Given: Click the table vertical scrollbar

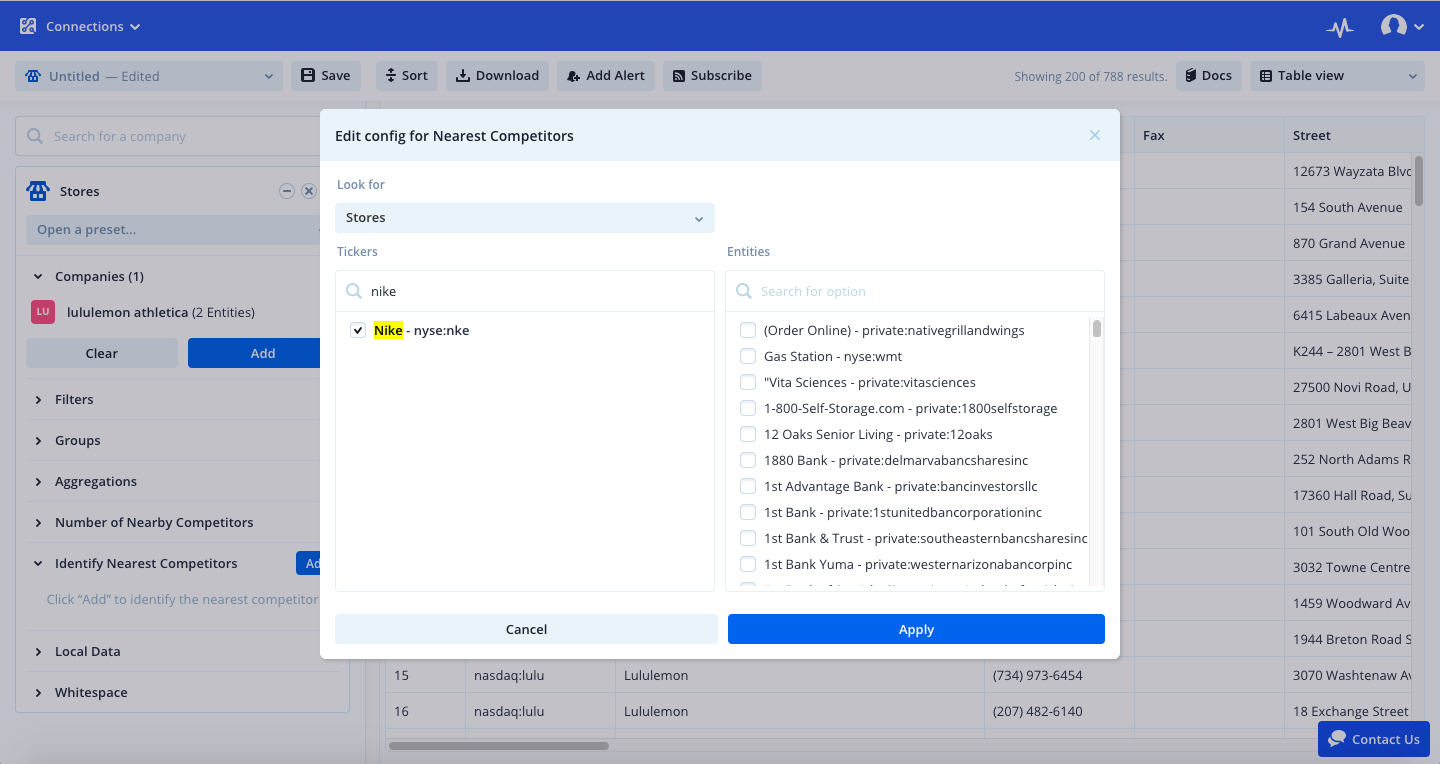Looking at the screenshot, I should coord(1419,180).
